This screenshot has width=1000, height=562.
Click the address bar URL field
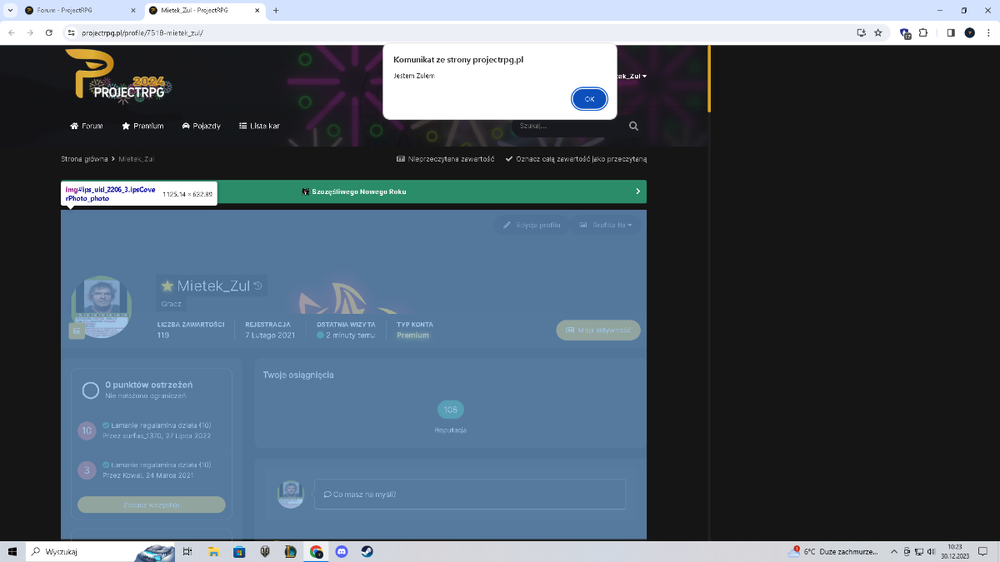pyautogui.click(x=459, y=33)
